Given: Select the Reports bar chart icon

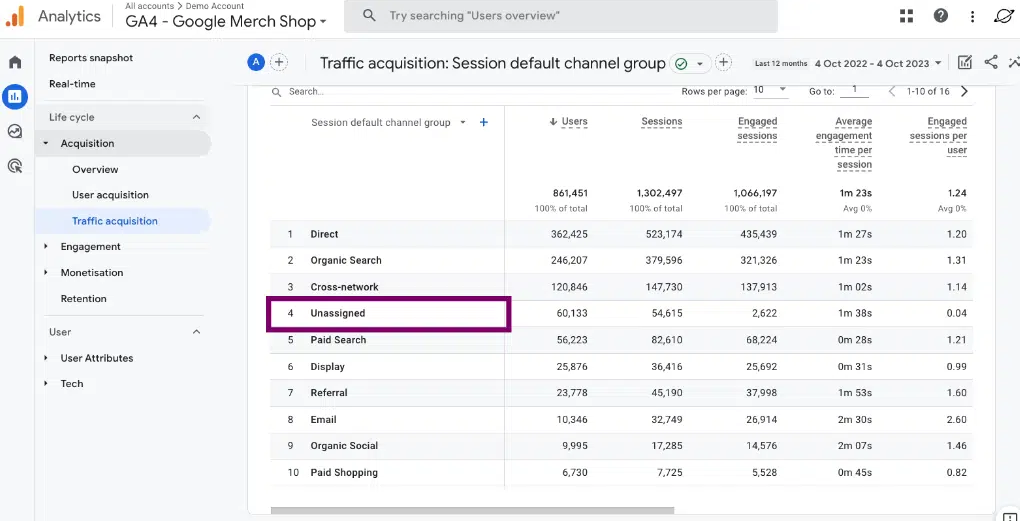Looking at the screenshot, I should tap(15, 97).
